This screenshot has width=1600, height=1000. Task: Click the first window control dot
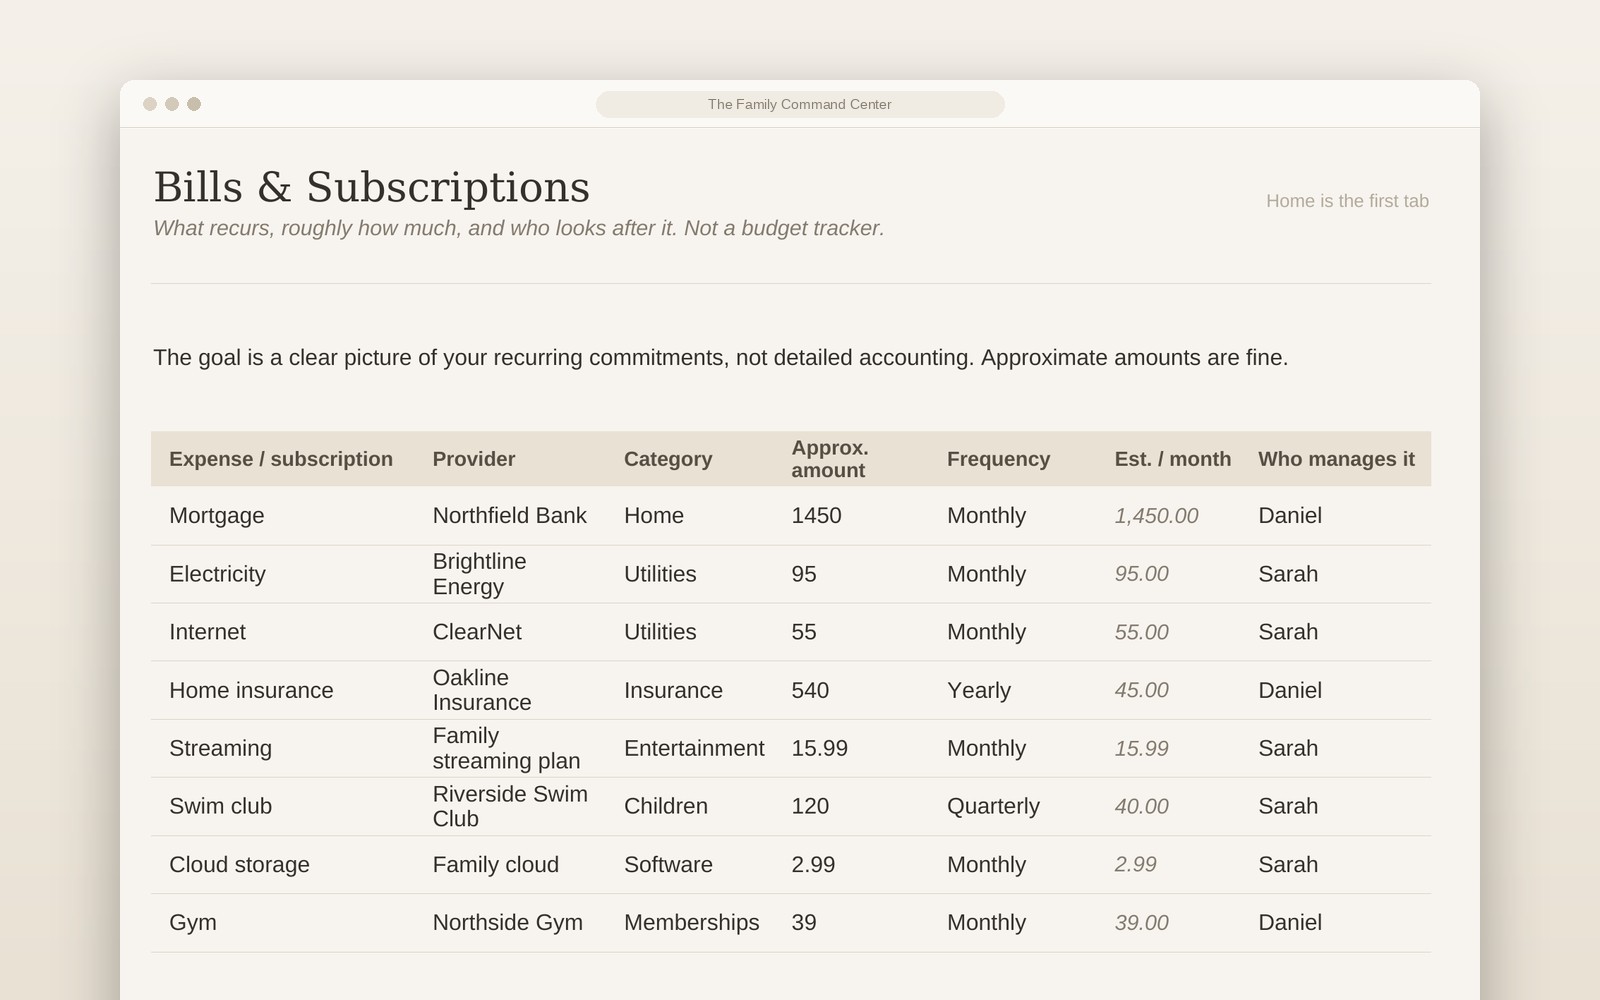click(x=150, y=104)
